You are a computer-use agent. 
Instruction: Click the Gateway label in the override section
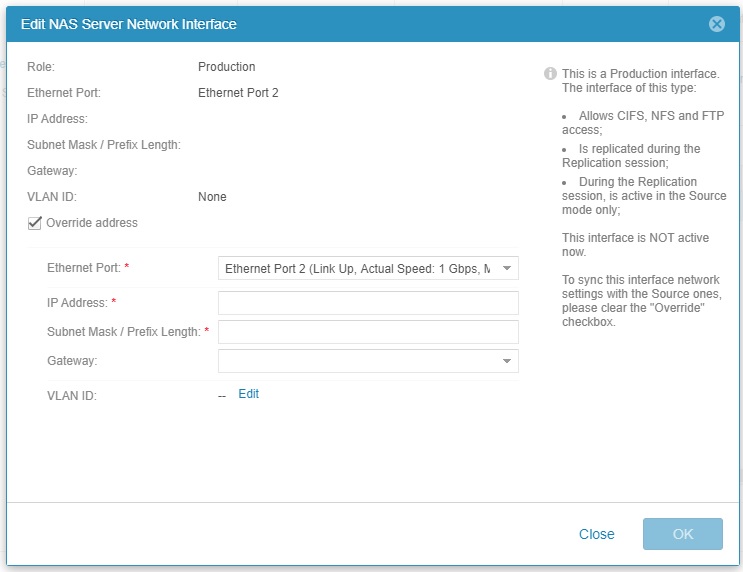click(x=69, y=361)
